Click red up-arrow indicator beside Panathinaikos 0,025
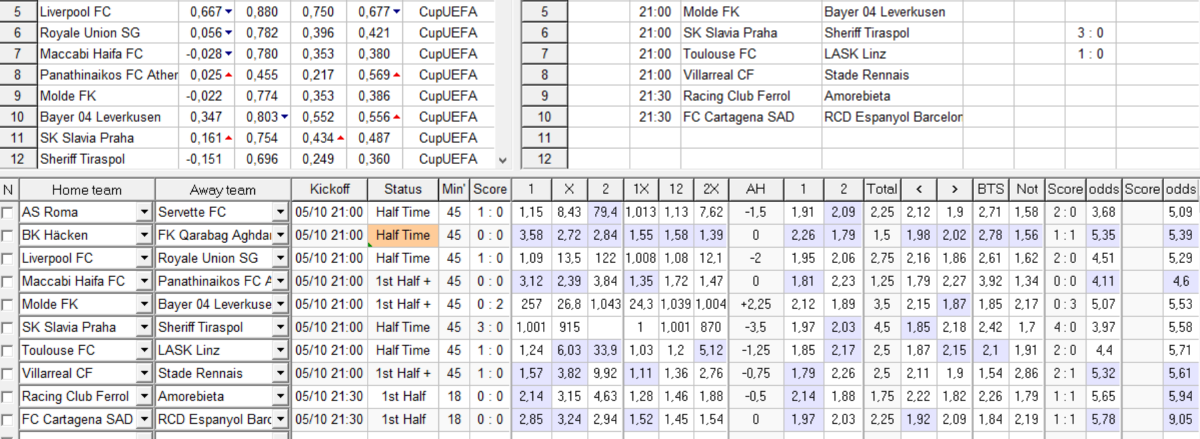This screenshot has height=439, width=1200. tap(229, 76)
